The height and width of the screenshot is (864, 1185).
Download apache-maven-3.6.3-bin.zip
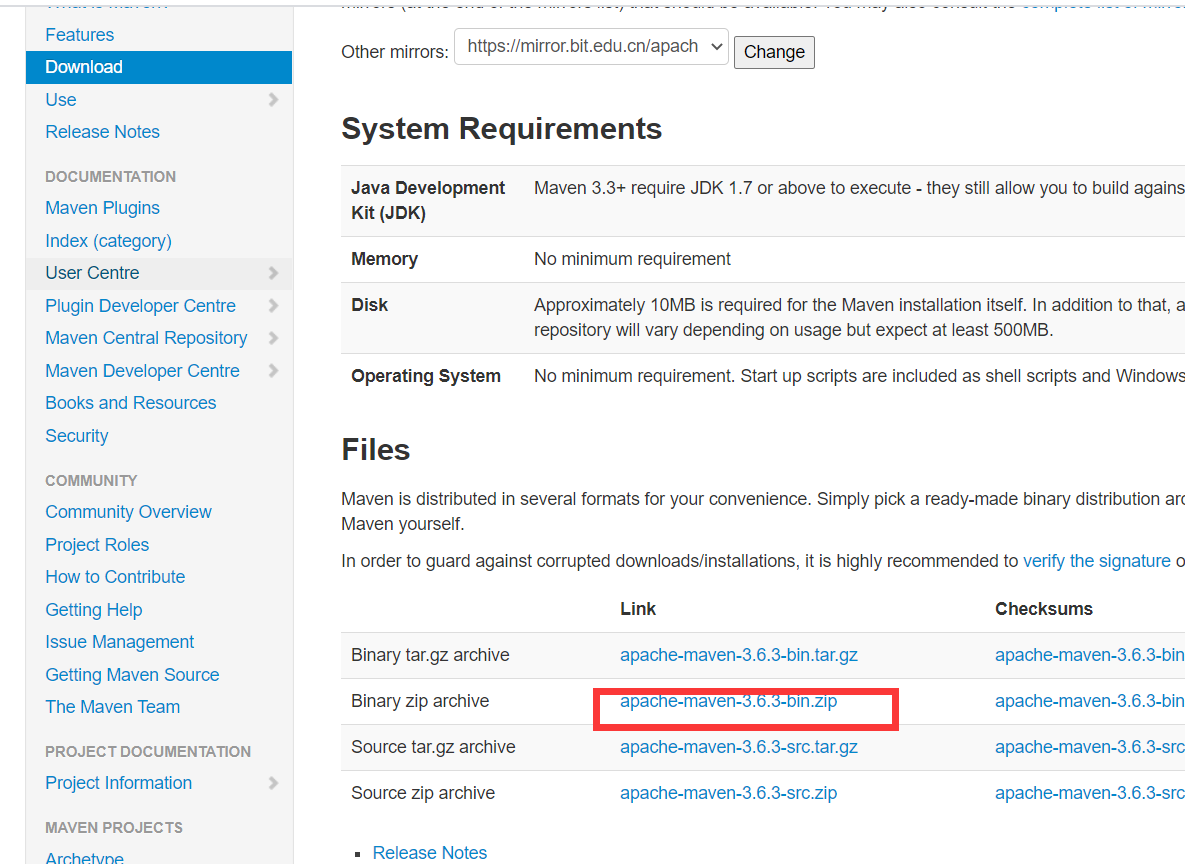729,701
